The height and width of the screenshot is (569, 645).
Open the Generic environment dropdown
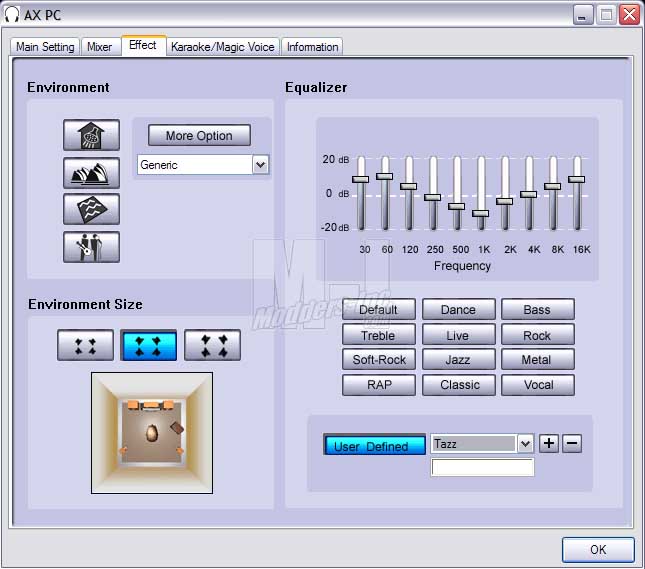[x=260, y=165]
